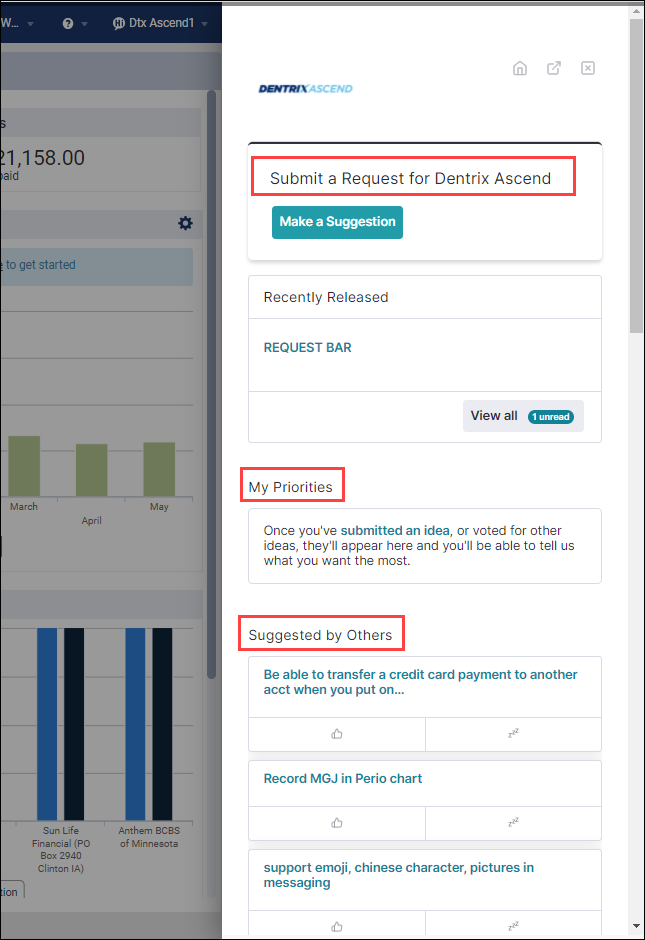Click the location icon beside Dtx Ascend1
Viewport: 645px width, 940px height.
point(119,23)
